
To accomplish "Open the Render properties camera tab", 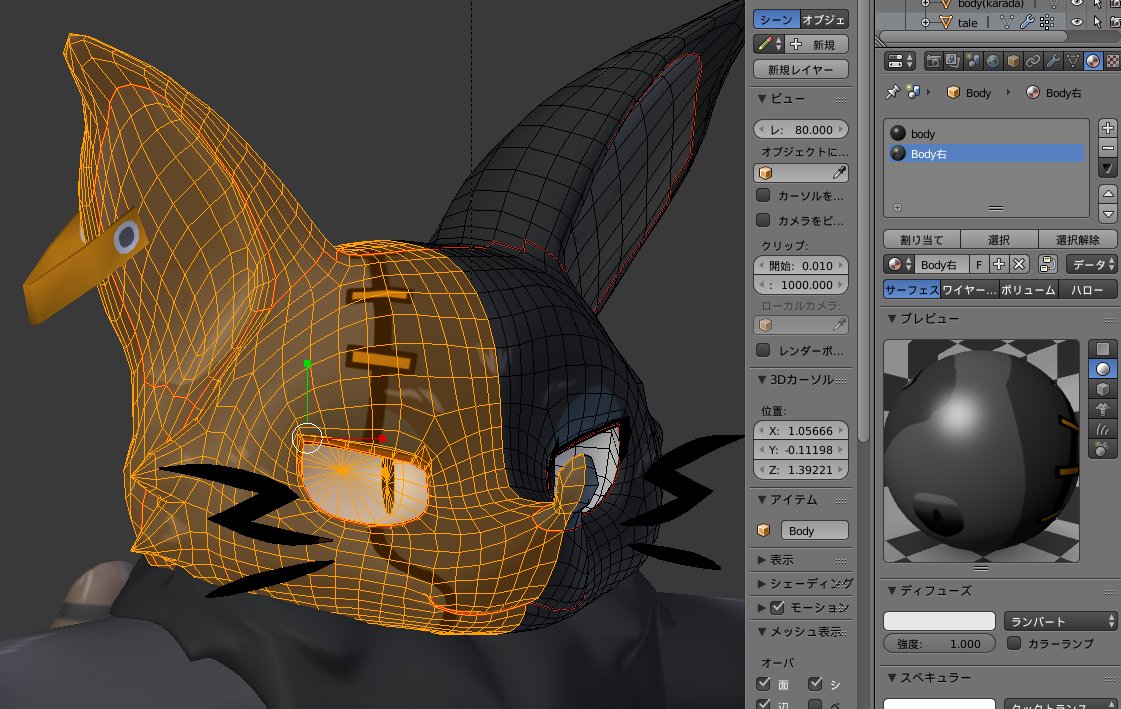I will pyautogui.click(x=933, y=61).
